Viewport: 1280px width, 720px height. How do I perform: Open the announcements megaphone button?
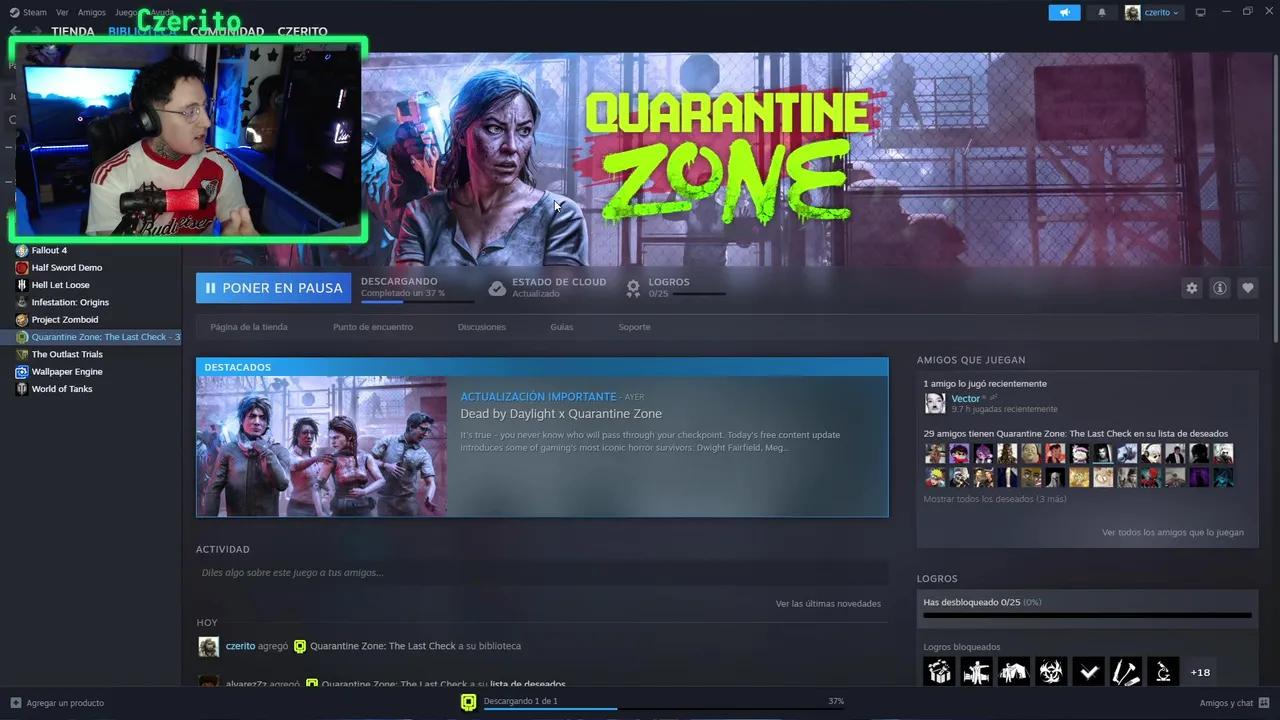pos(1064,12)
